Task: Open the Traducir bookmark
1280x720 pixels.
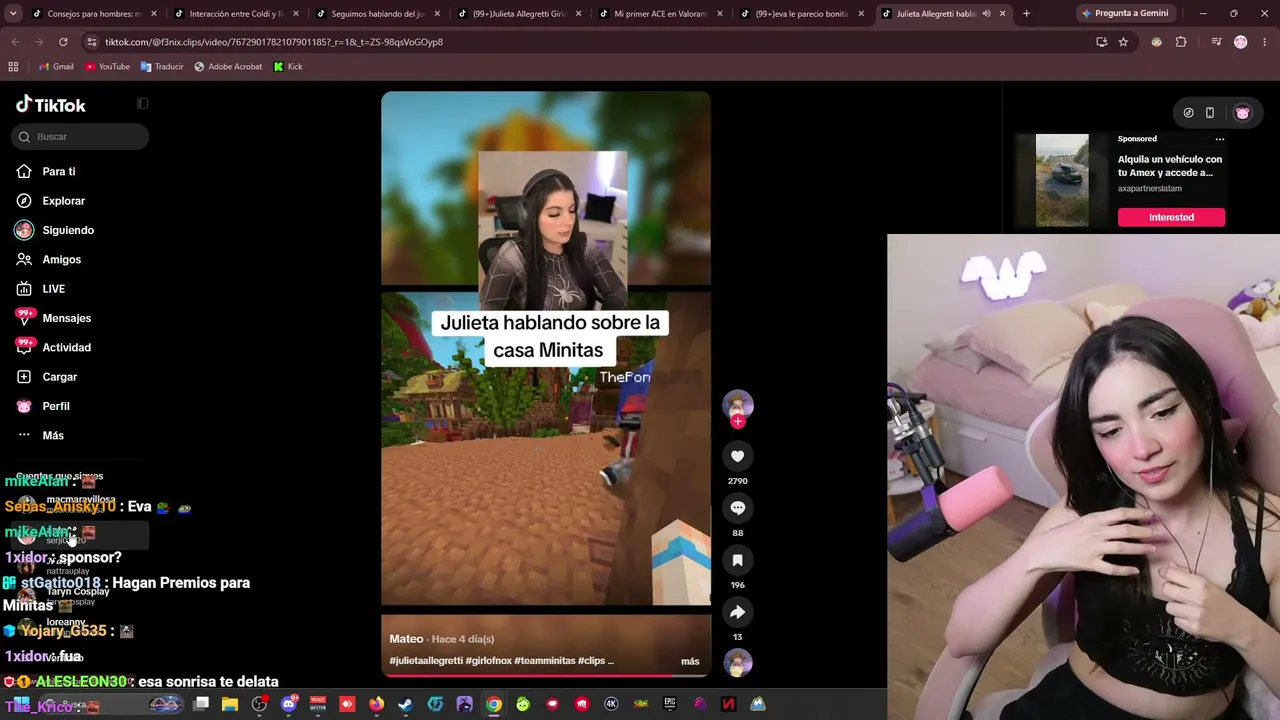Action: pos(162,67)
